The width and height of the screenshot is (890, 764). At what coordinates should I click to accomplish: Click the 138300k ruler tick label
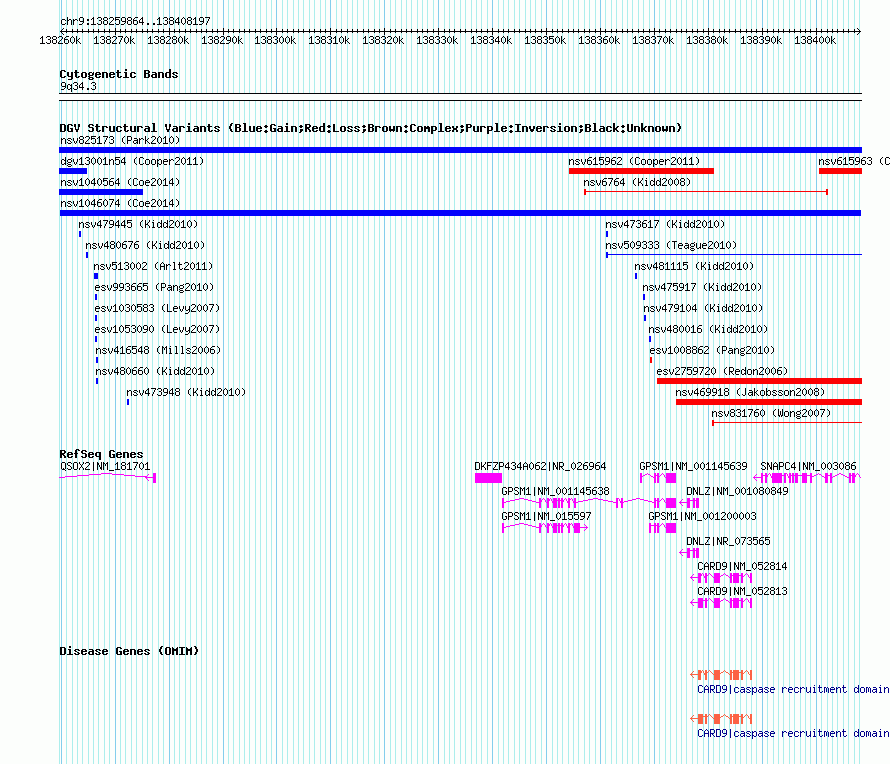tap(275, 41)
